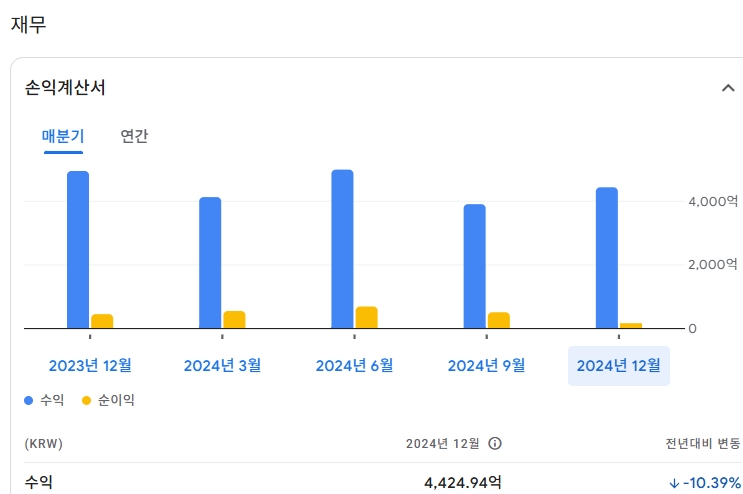Screen dimensions: 743x494
Task: Click the 순이익 legend label
Action: (x=116, y=400)
